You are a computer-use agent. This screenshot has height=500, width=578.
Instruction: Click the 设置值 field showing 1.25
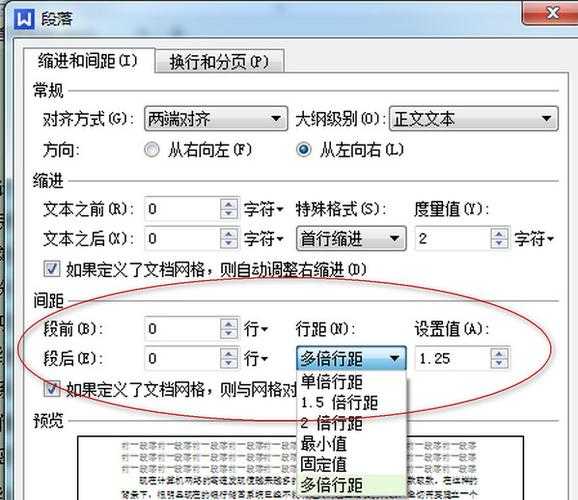tap(453, 358)
